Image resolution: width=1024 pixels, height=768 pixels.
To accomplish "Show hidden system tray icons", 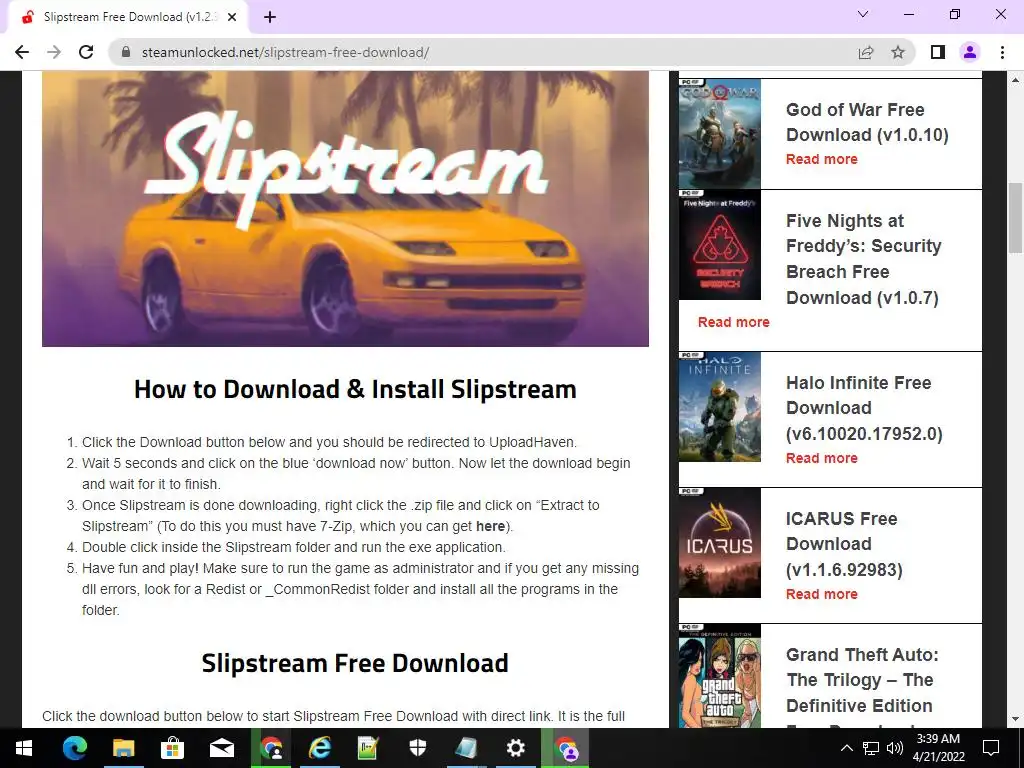I will 846,748.
